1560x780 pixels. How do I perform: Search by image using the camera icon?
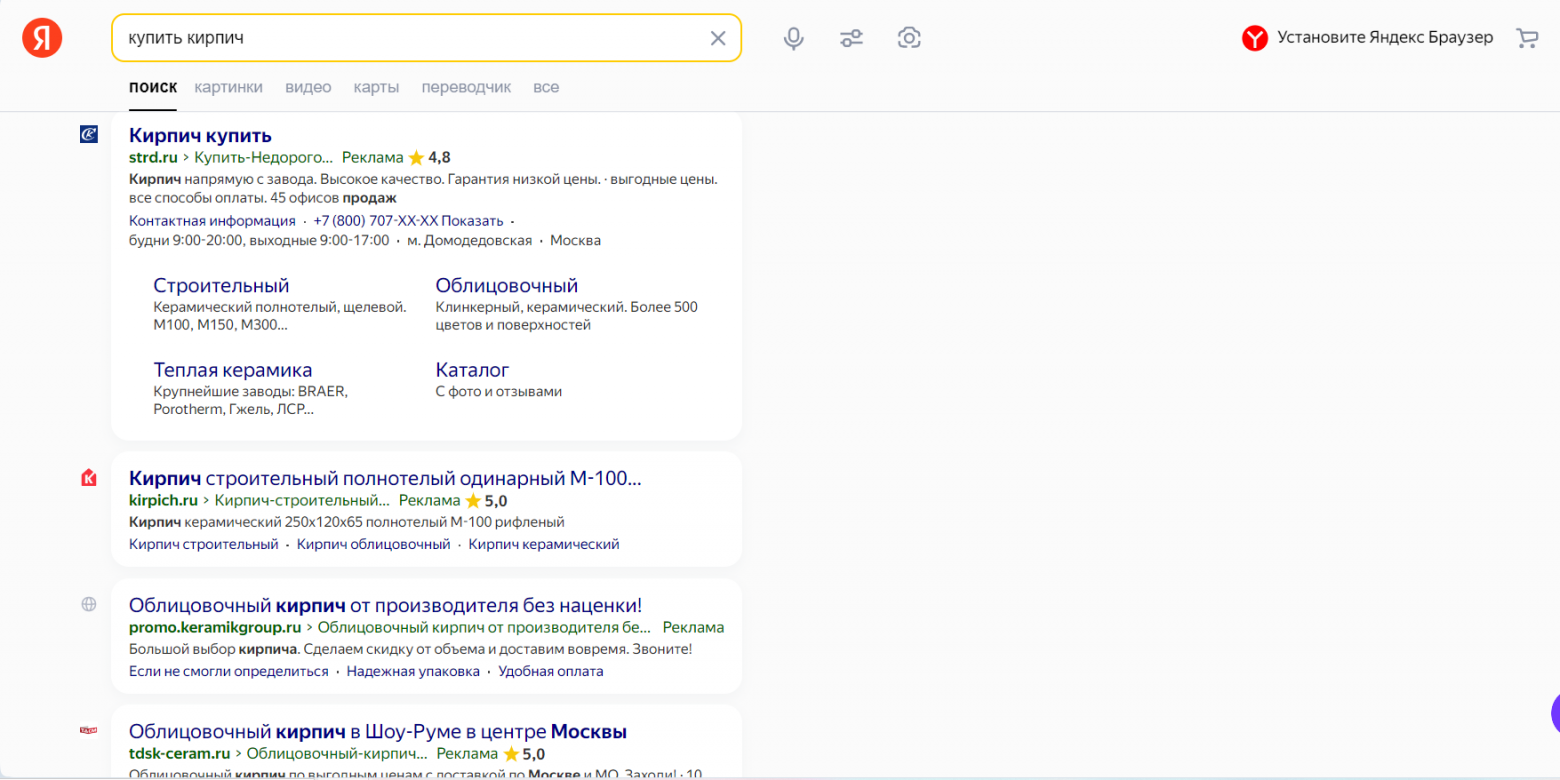[909, 38]
